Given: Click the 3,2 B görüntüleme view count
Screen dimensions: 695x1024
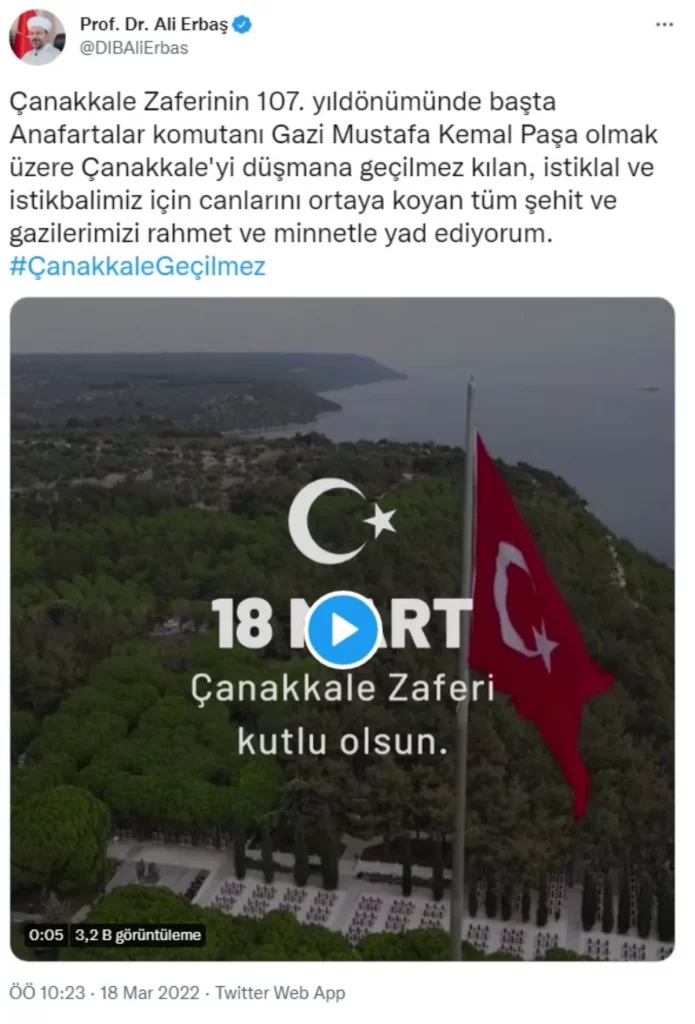Looking at the screenshot, I should click(x=137, y=935).
